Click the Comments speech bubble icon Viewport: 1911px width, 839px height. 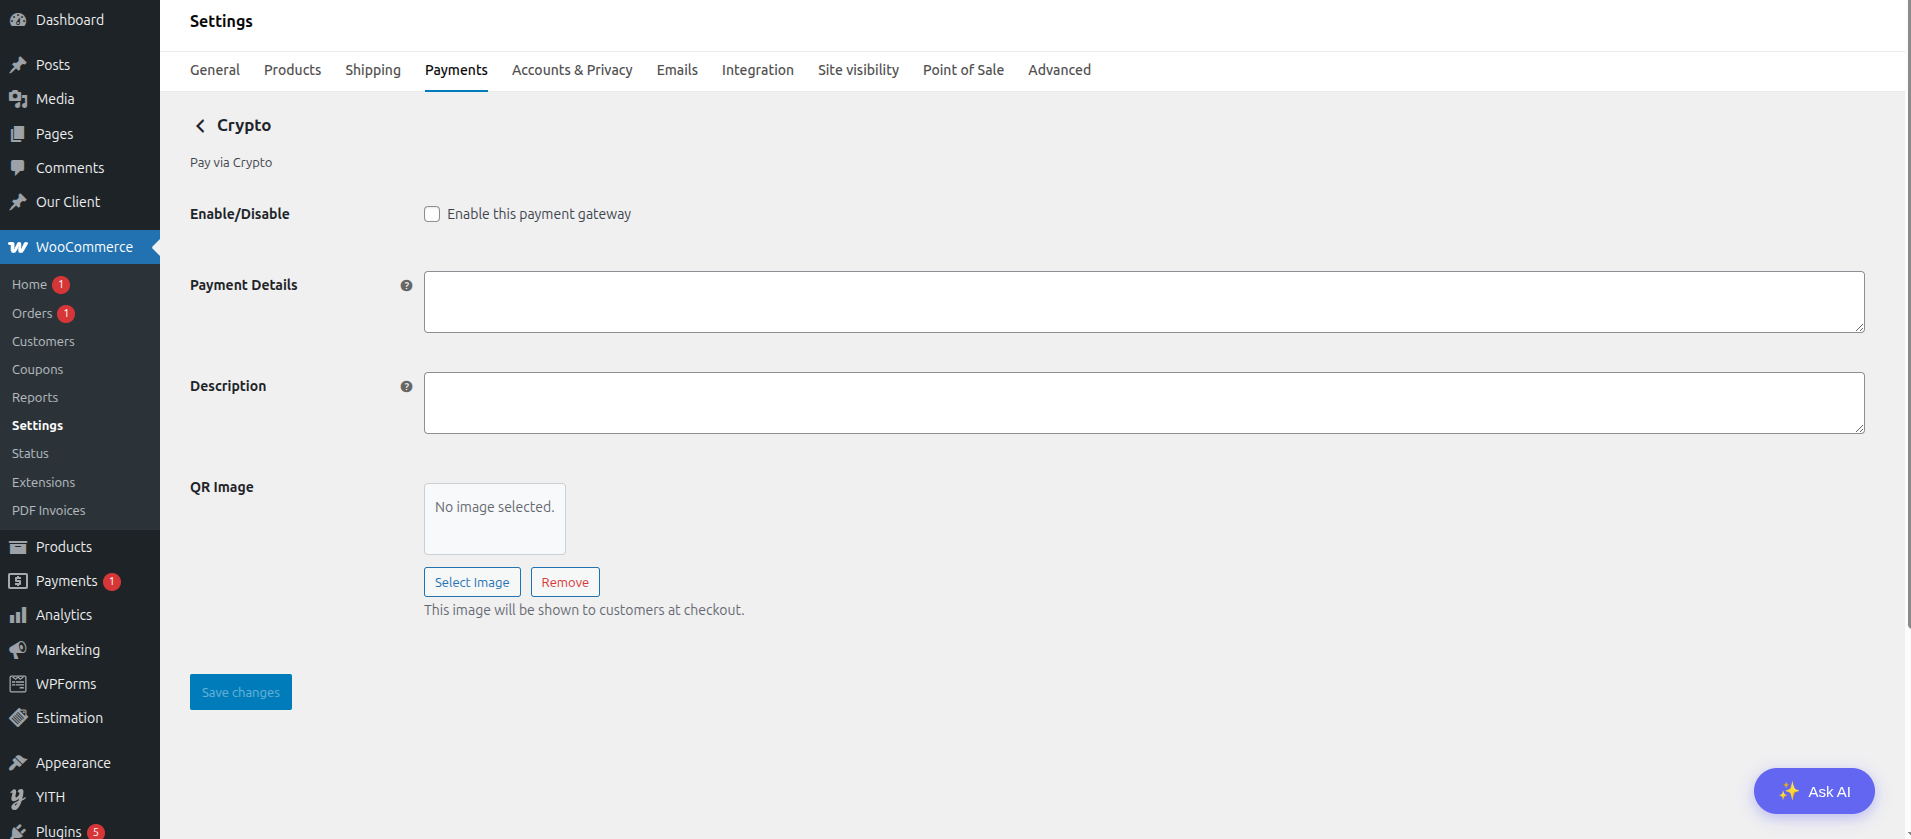18,168
